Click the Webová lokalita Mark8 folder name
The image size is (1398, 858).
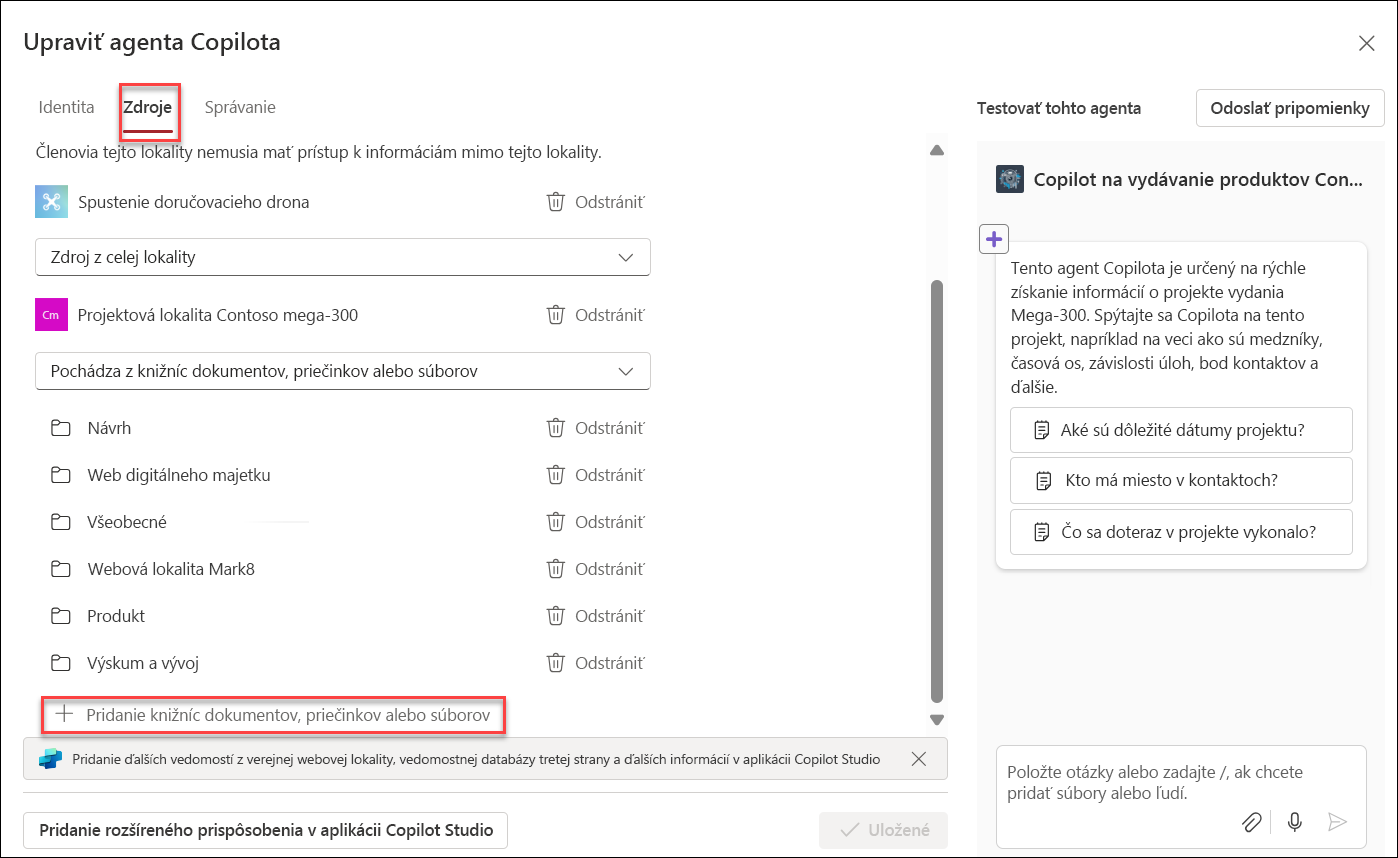click(x=171, y=569)
